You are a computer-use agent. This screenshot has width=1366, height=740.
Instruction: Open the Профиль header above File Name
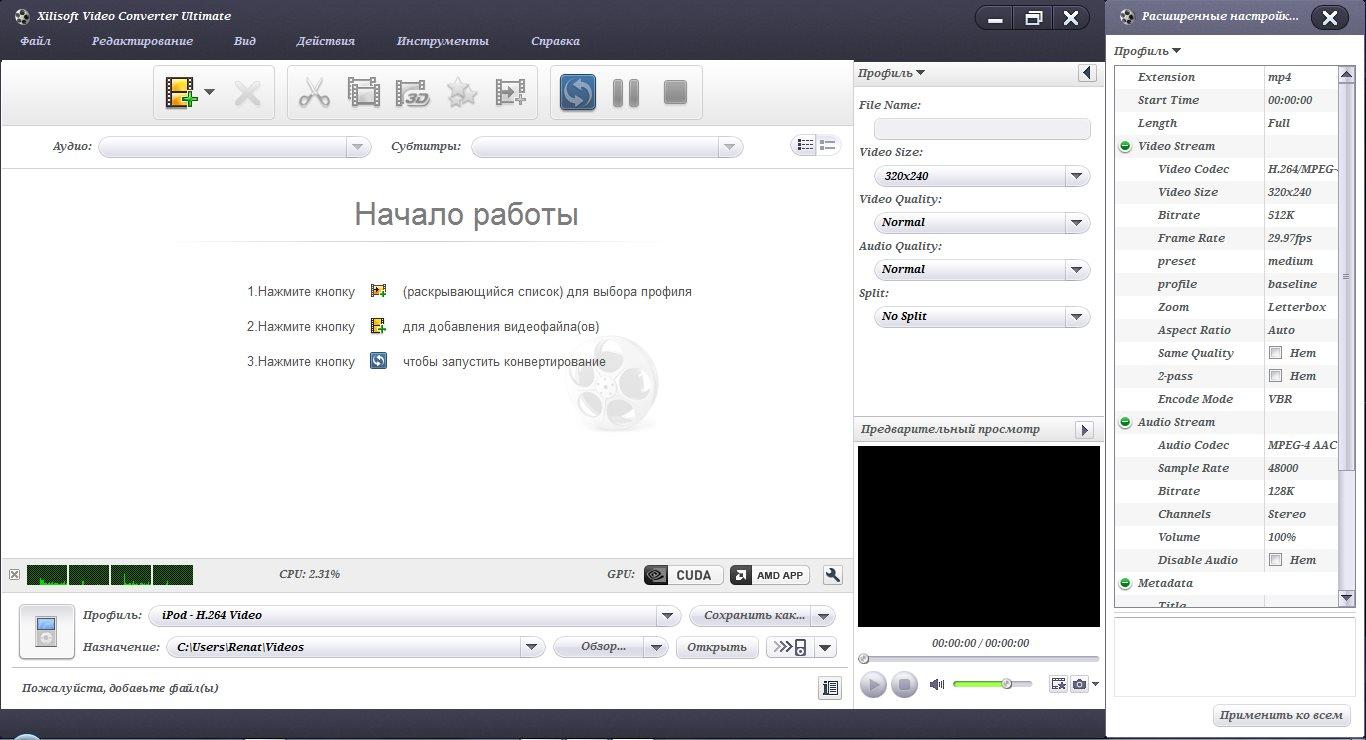click(891, 73)
